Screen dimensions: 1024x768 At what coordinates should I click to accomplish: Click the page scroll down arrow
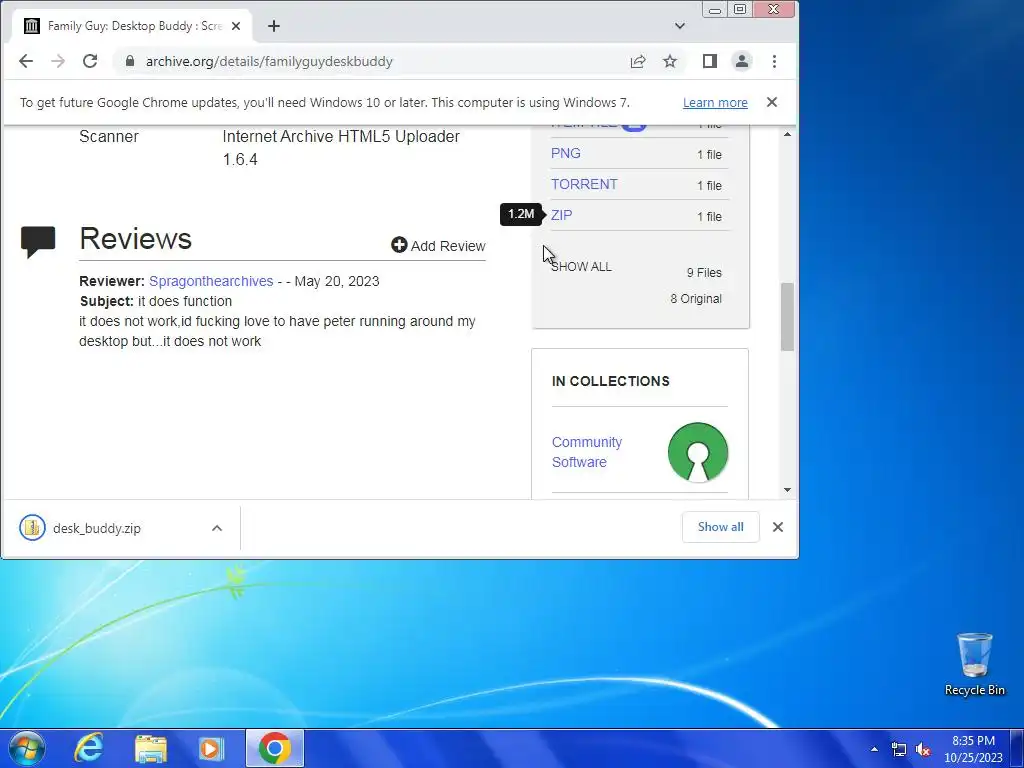click(x=788, y=490)
